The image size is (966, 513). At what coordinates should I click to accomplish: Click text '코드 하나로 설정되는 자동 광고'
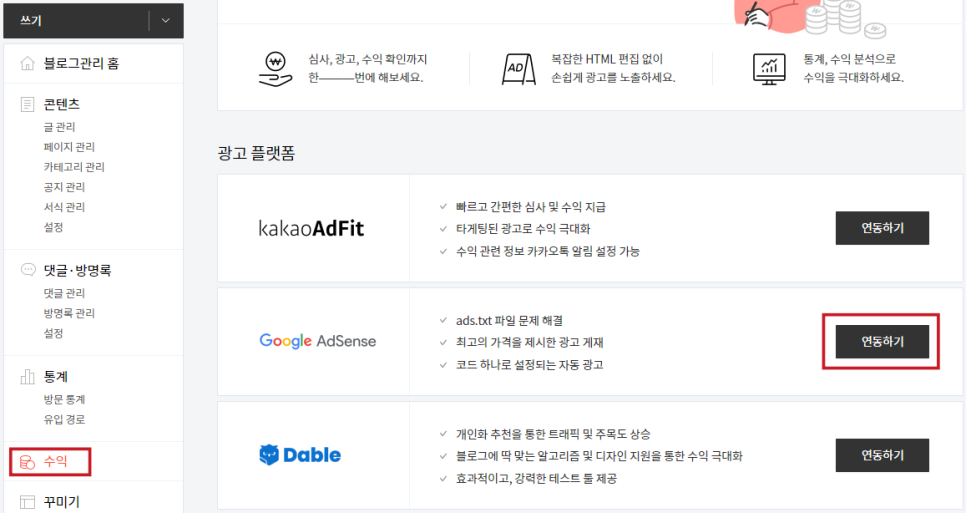(529, 365)
